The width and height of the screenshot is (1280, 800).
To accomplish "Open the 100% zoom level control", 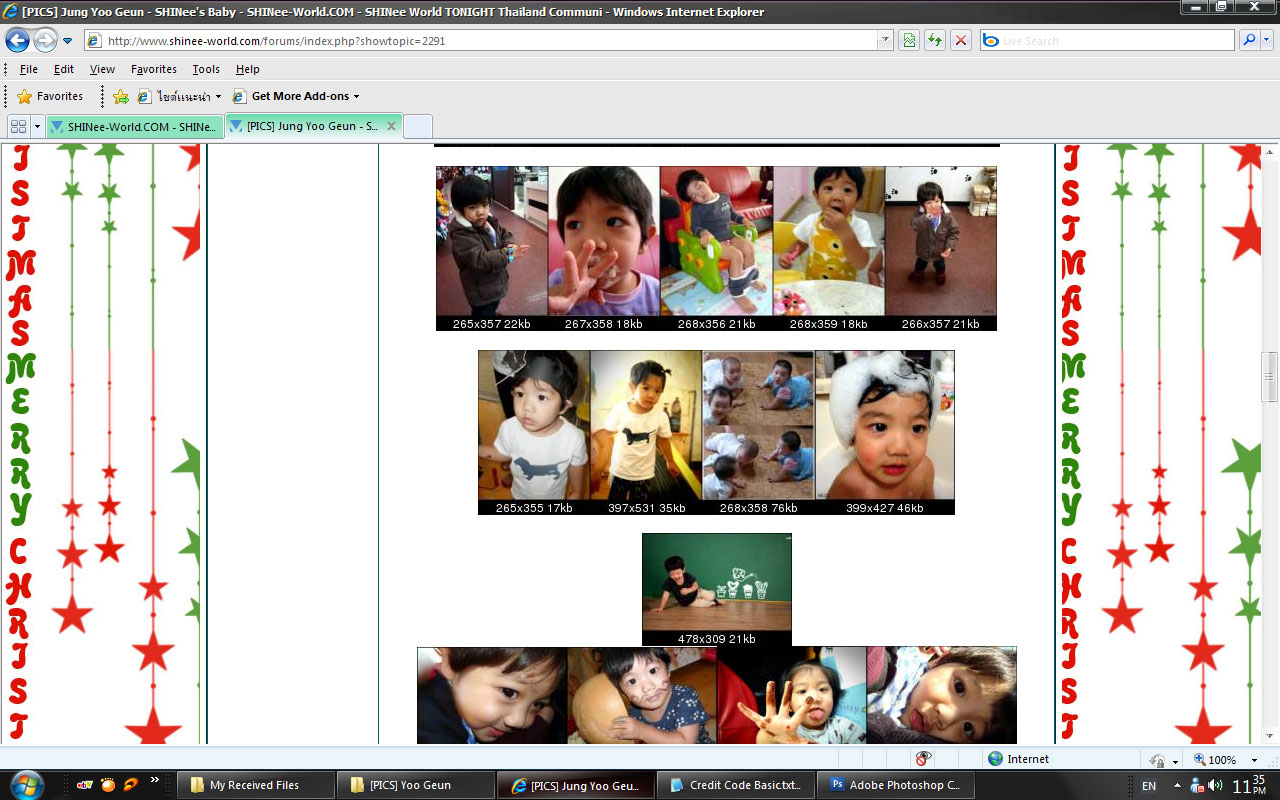I will (x=1215, y=760).
